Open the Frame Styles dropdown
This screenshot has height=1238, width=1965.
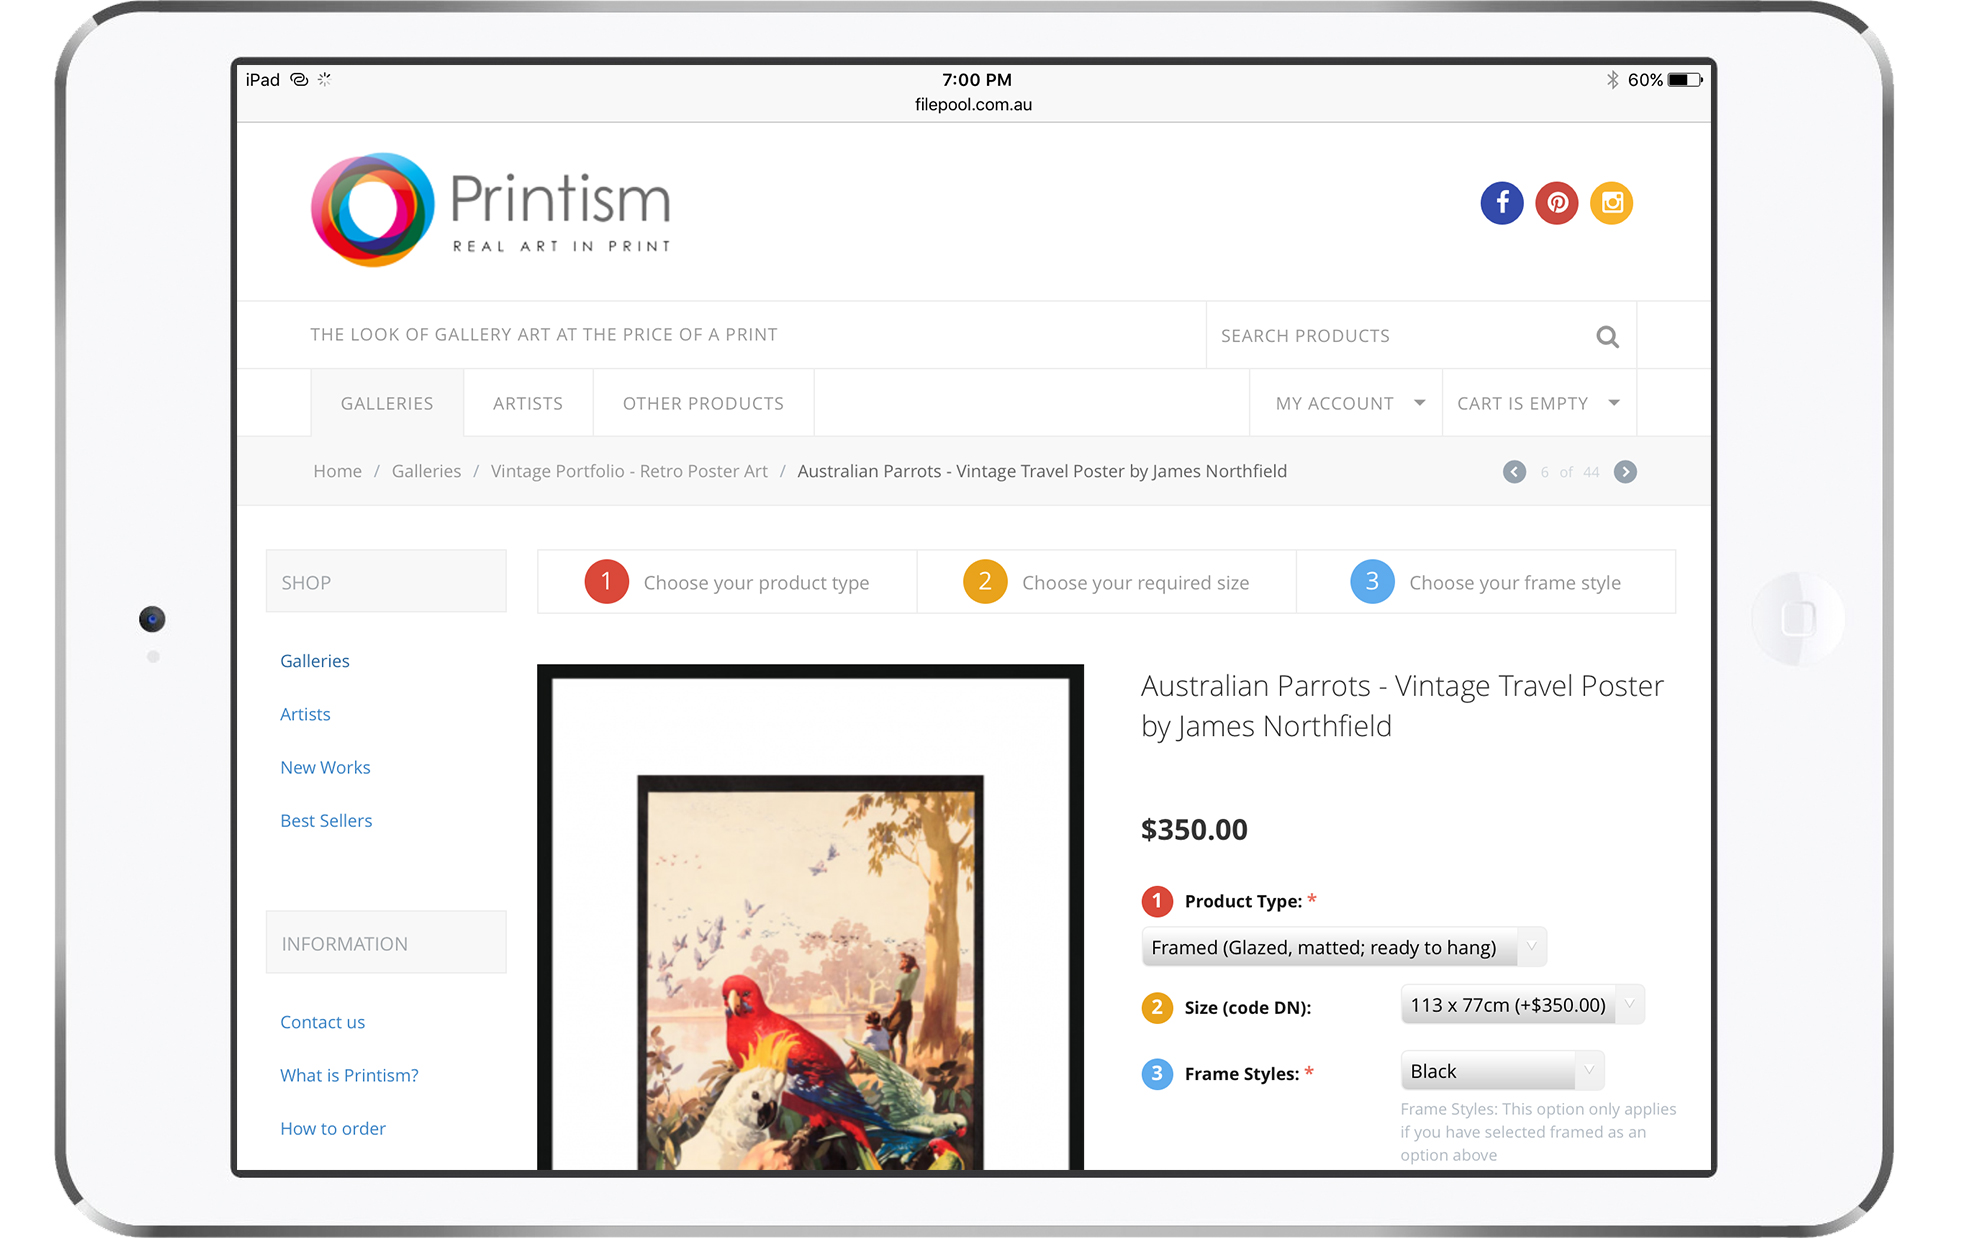tap(1501, 1071)
